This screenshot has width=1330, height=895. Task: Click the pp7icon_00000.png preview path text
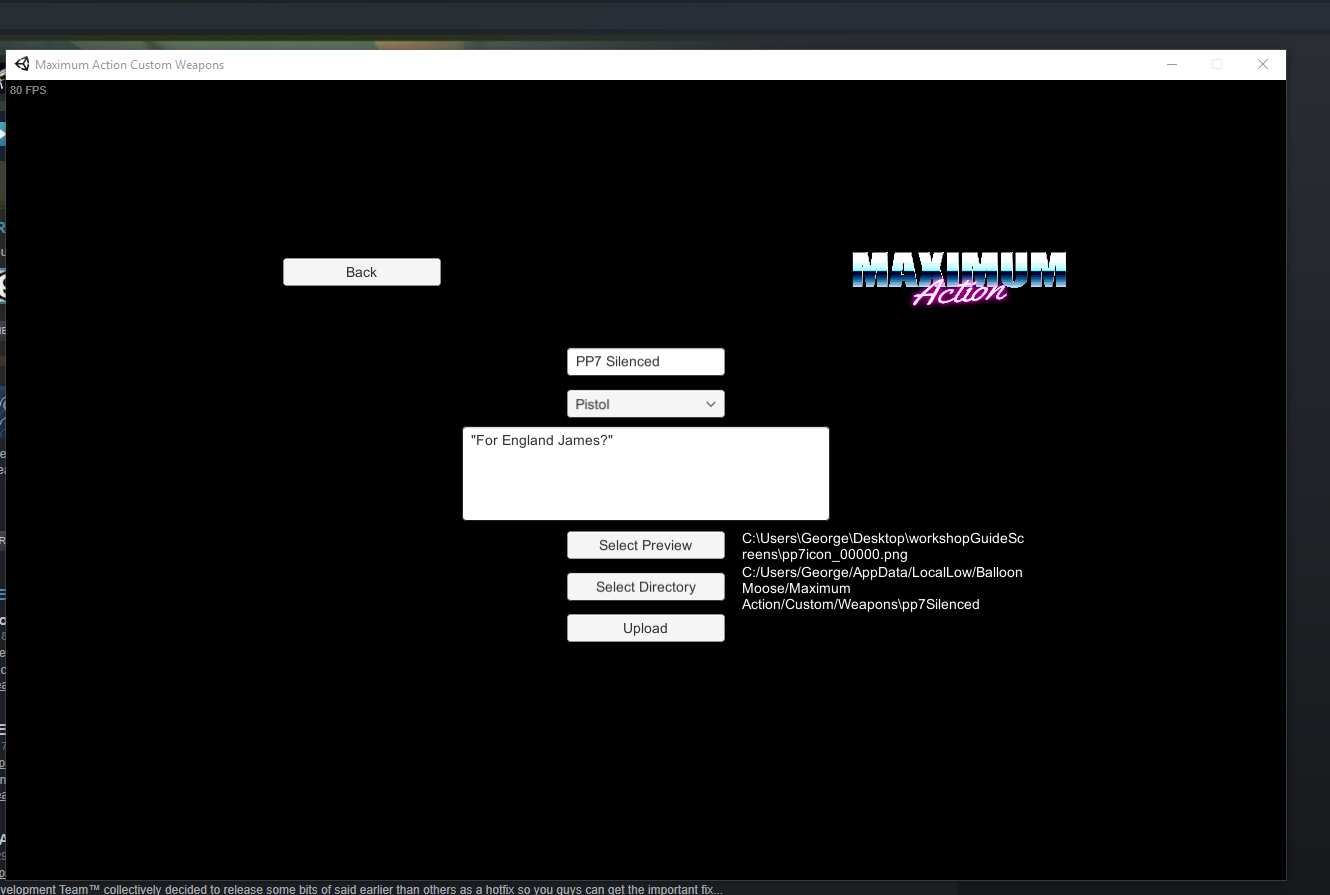pos(883,546)
